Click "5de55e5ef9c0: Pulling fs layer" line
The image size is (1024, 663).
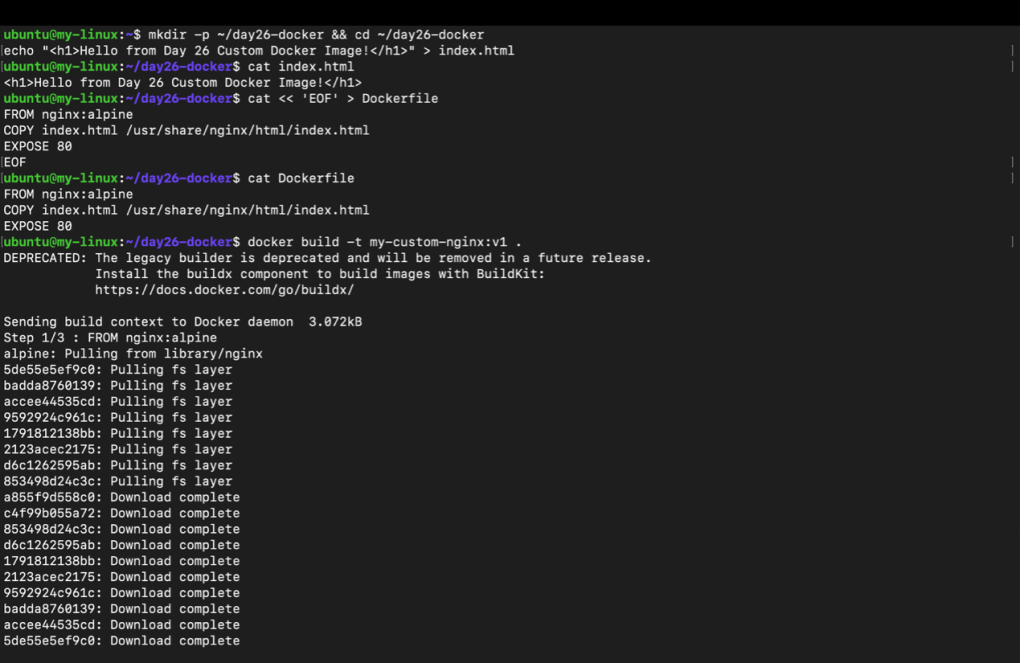tap(118, 370)
